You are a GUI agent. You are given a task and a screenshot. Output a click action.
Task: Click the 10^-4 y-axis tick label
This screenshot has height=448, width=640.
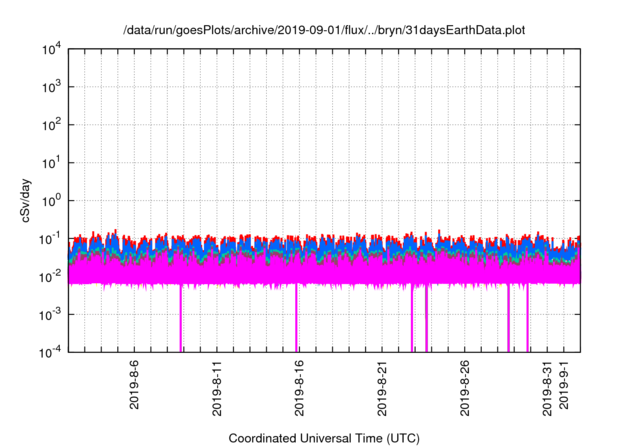(x=51, y=352)
